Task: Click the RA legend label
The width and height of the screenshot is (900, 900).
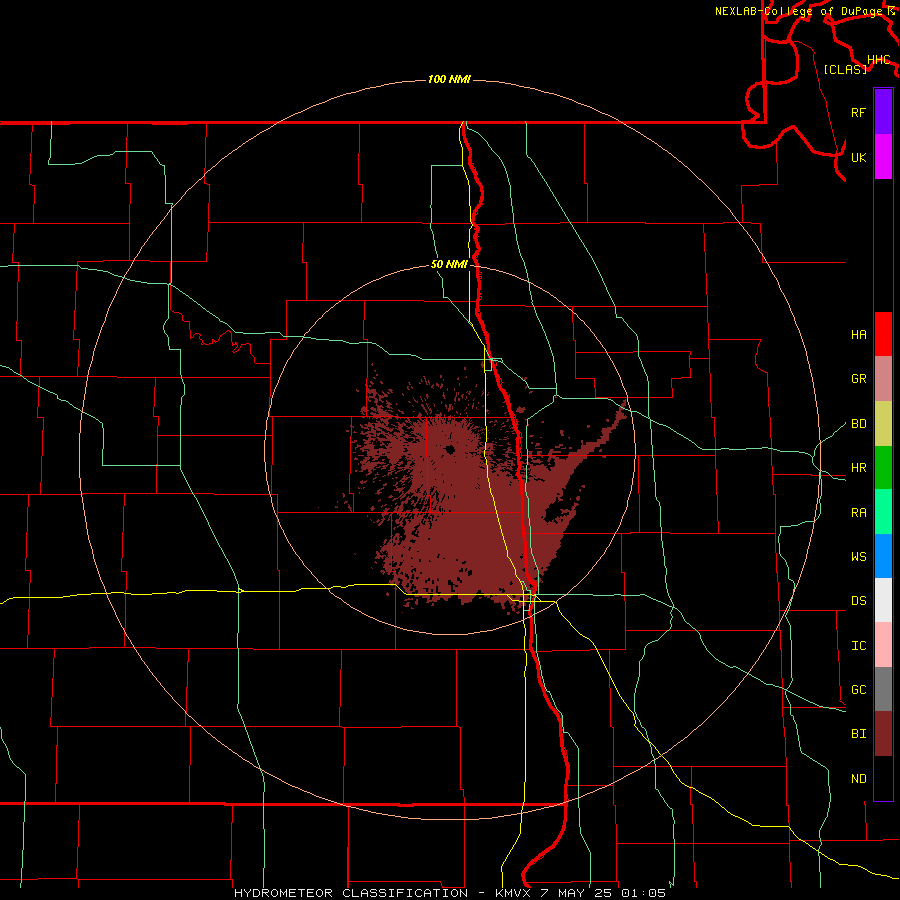Action: [858, 513]
